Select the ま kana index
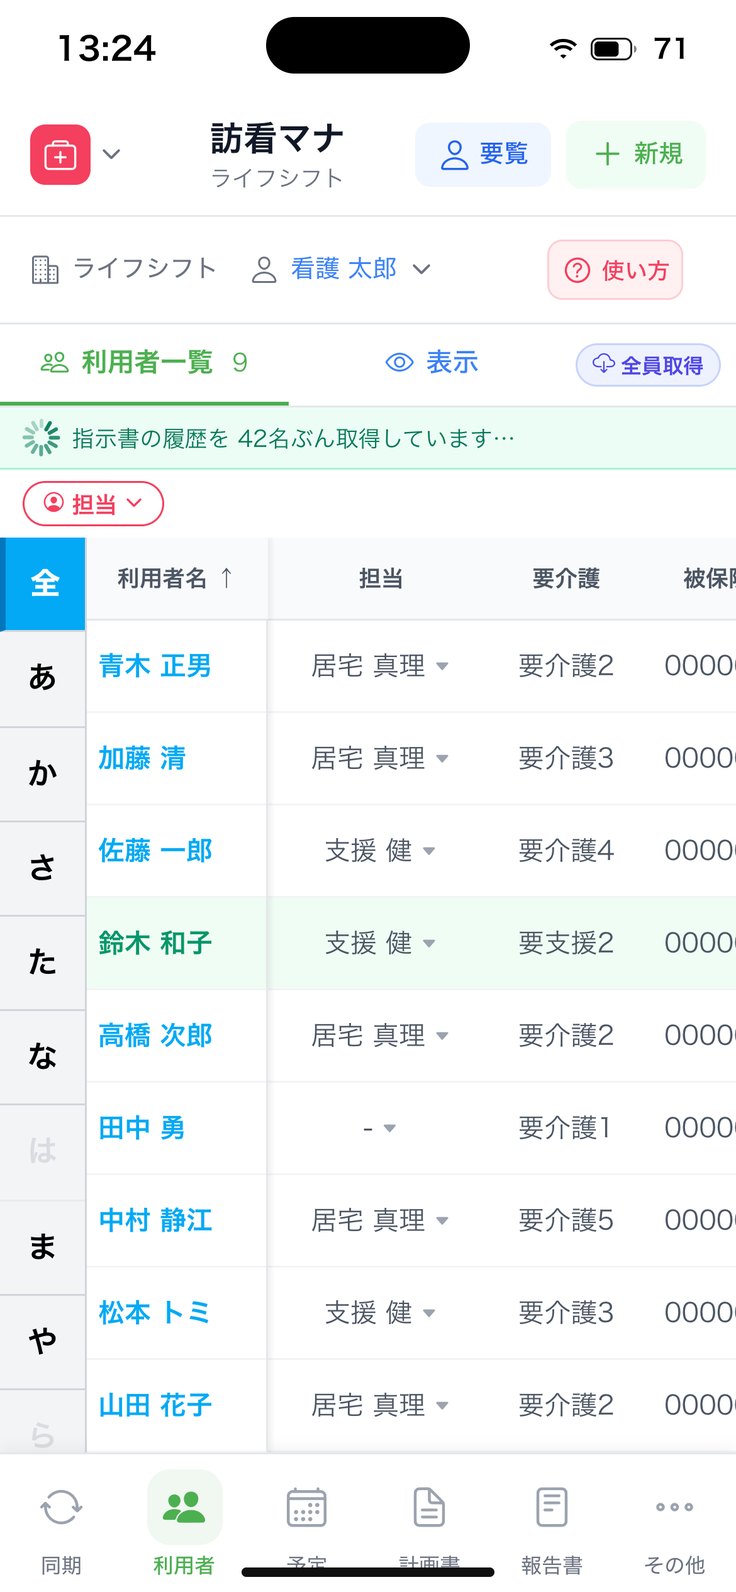Viewport: 736px width, 1592px height. (42, 1246)
